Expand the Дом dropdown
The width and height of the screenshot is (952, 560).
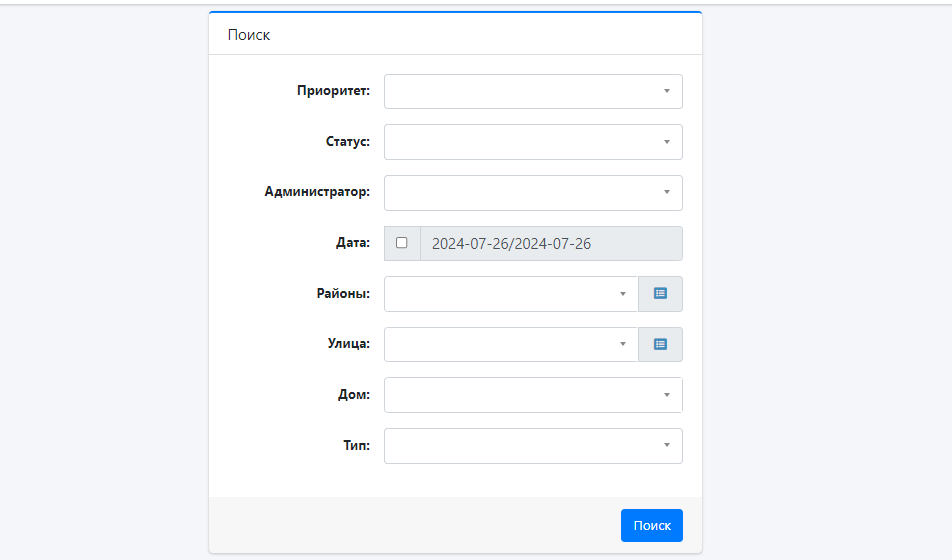[x=533, y=395]
